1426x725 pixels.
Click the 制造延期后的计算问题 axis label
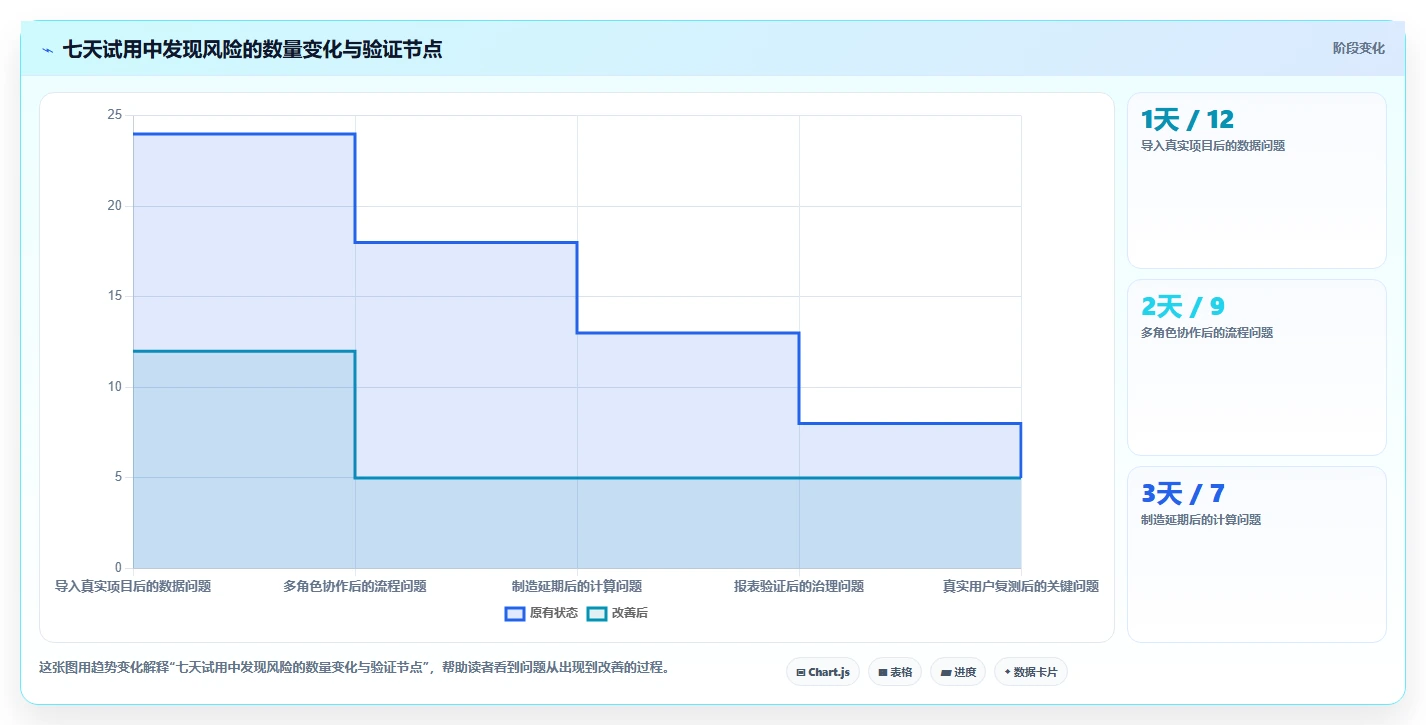pyautogui.click(x=577, y=586)
